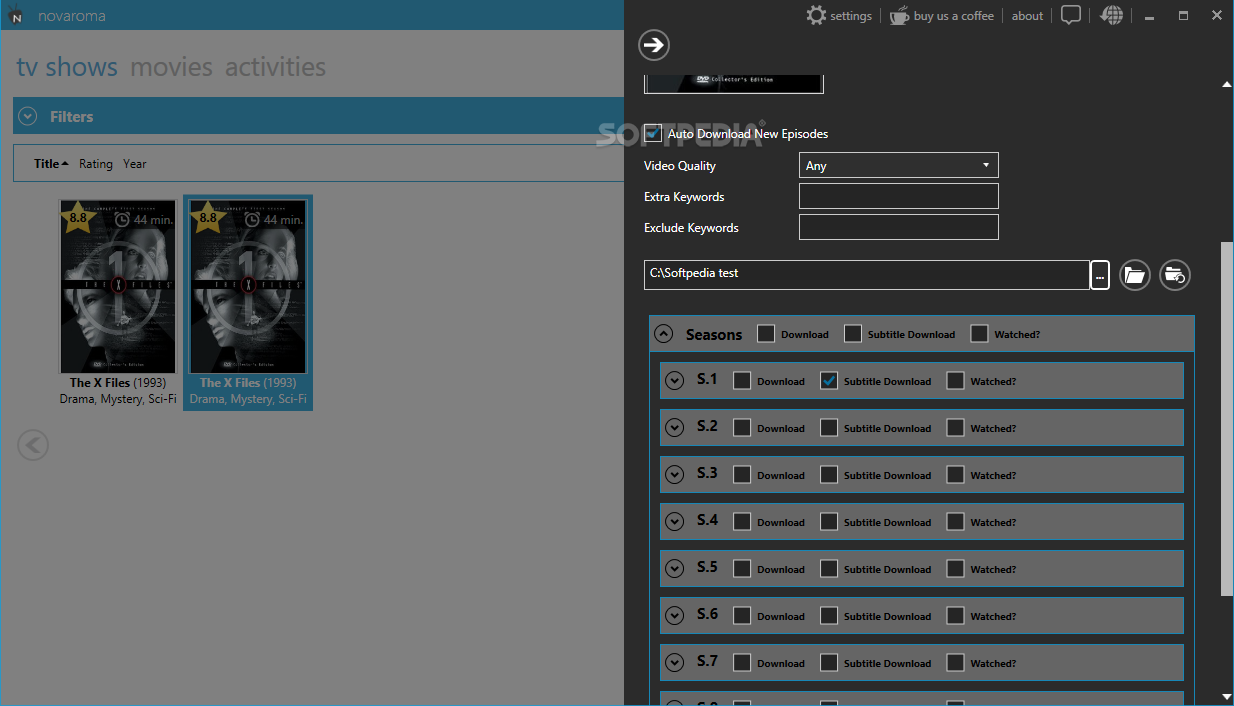The image size is (1234, 706).
Task: Click the browse ellipsis button beside path
Action: 1100,275
